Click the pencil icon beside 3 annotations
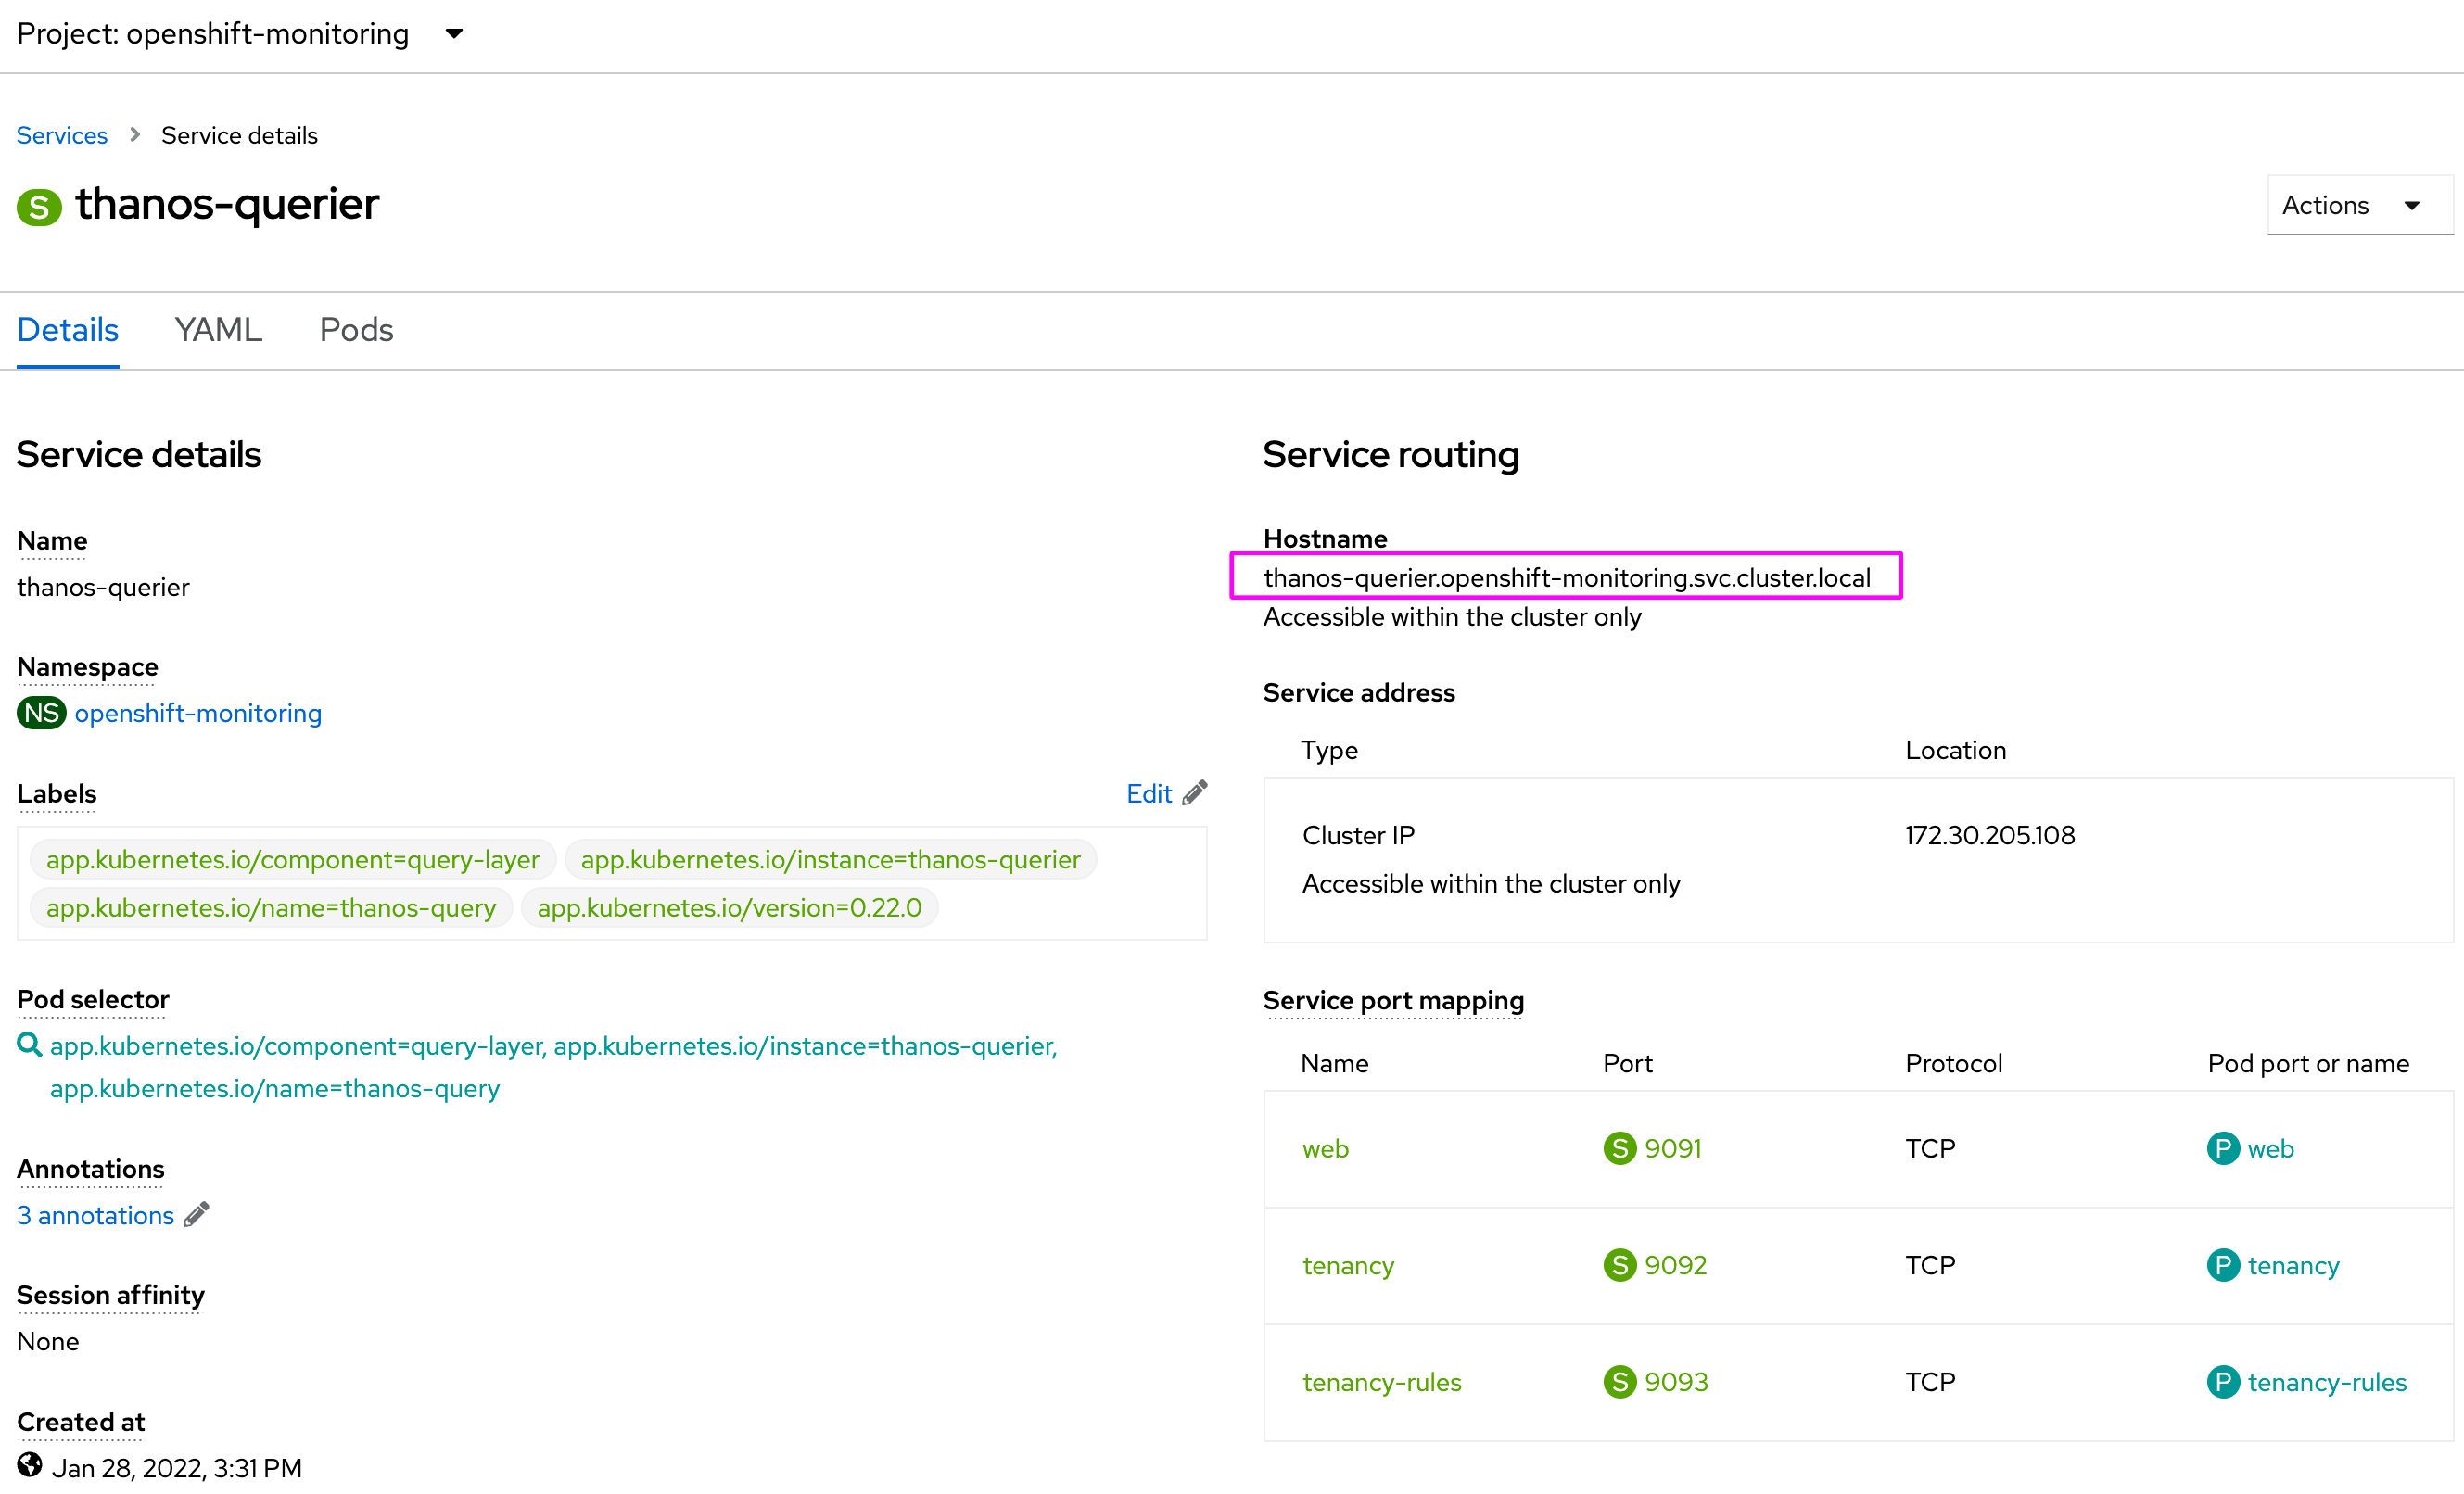 (x=197, y=1214)
